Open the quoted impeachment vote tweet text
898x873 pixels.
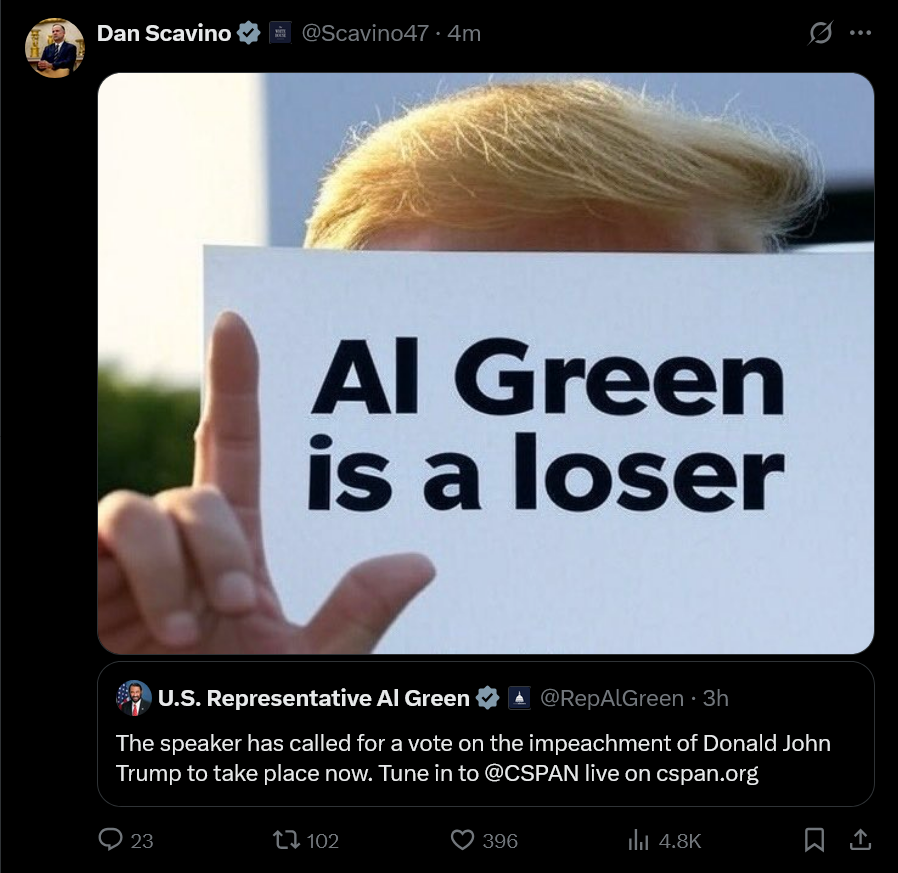click(x=473, y=758)
